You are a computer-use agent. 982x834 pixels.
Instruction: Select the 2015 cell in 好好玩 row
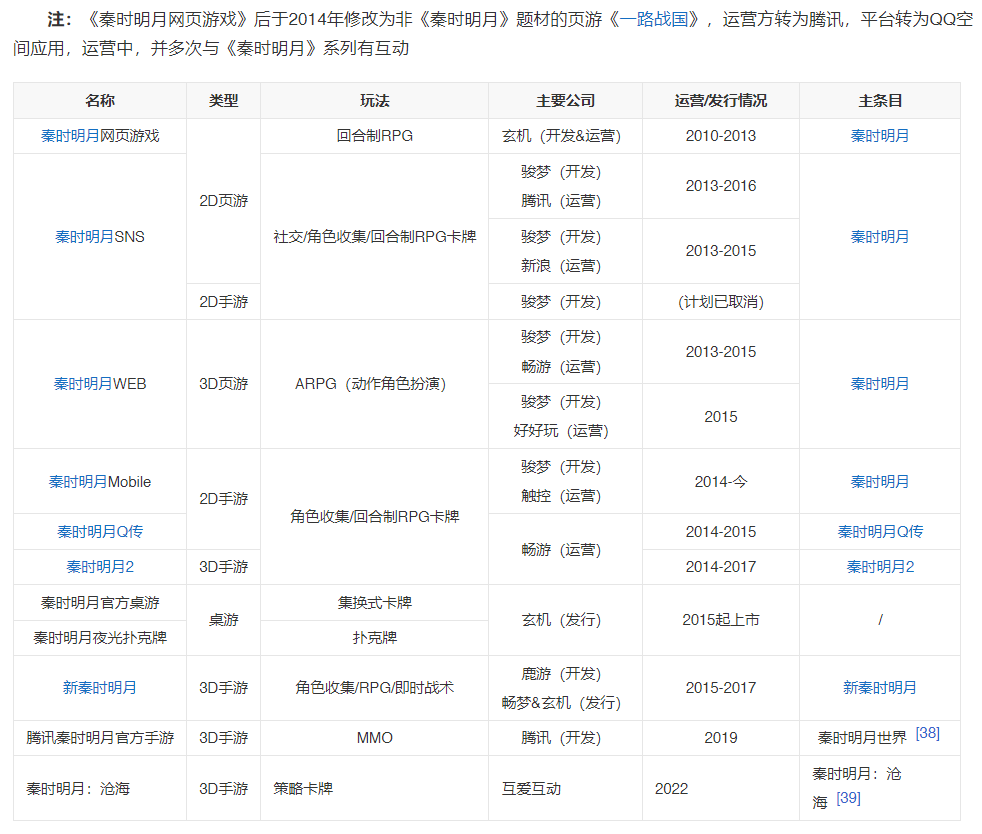pyautogui.click(x=721, y=416)
